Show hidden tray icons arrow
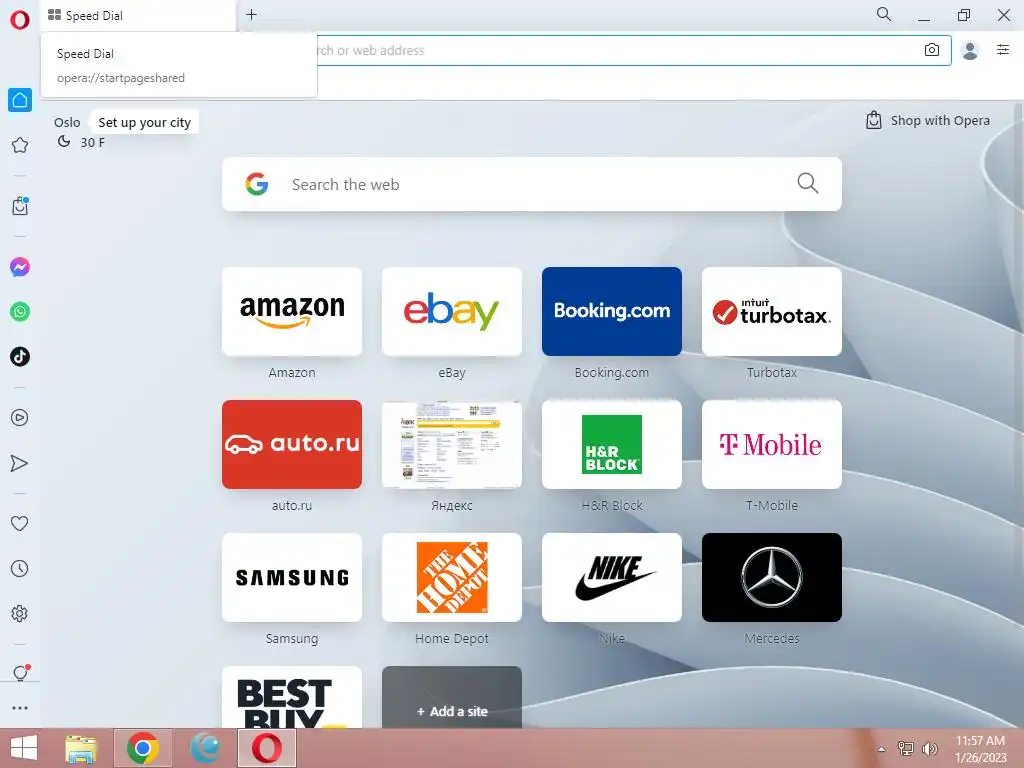The height and width of the screenshot is (768, 1024). 882,749
